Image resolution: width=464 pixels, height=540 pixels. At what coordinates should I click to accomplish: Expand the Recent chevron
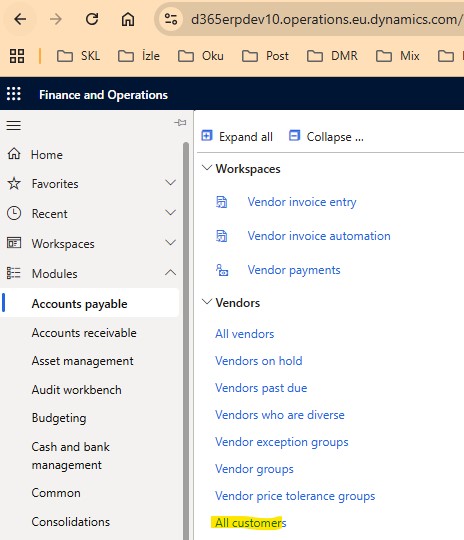[171, 212]
